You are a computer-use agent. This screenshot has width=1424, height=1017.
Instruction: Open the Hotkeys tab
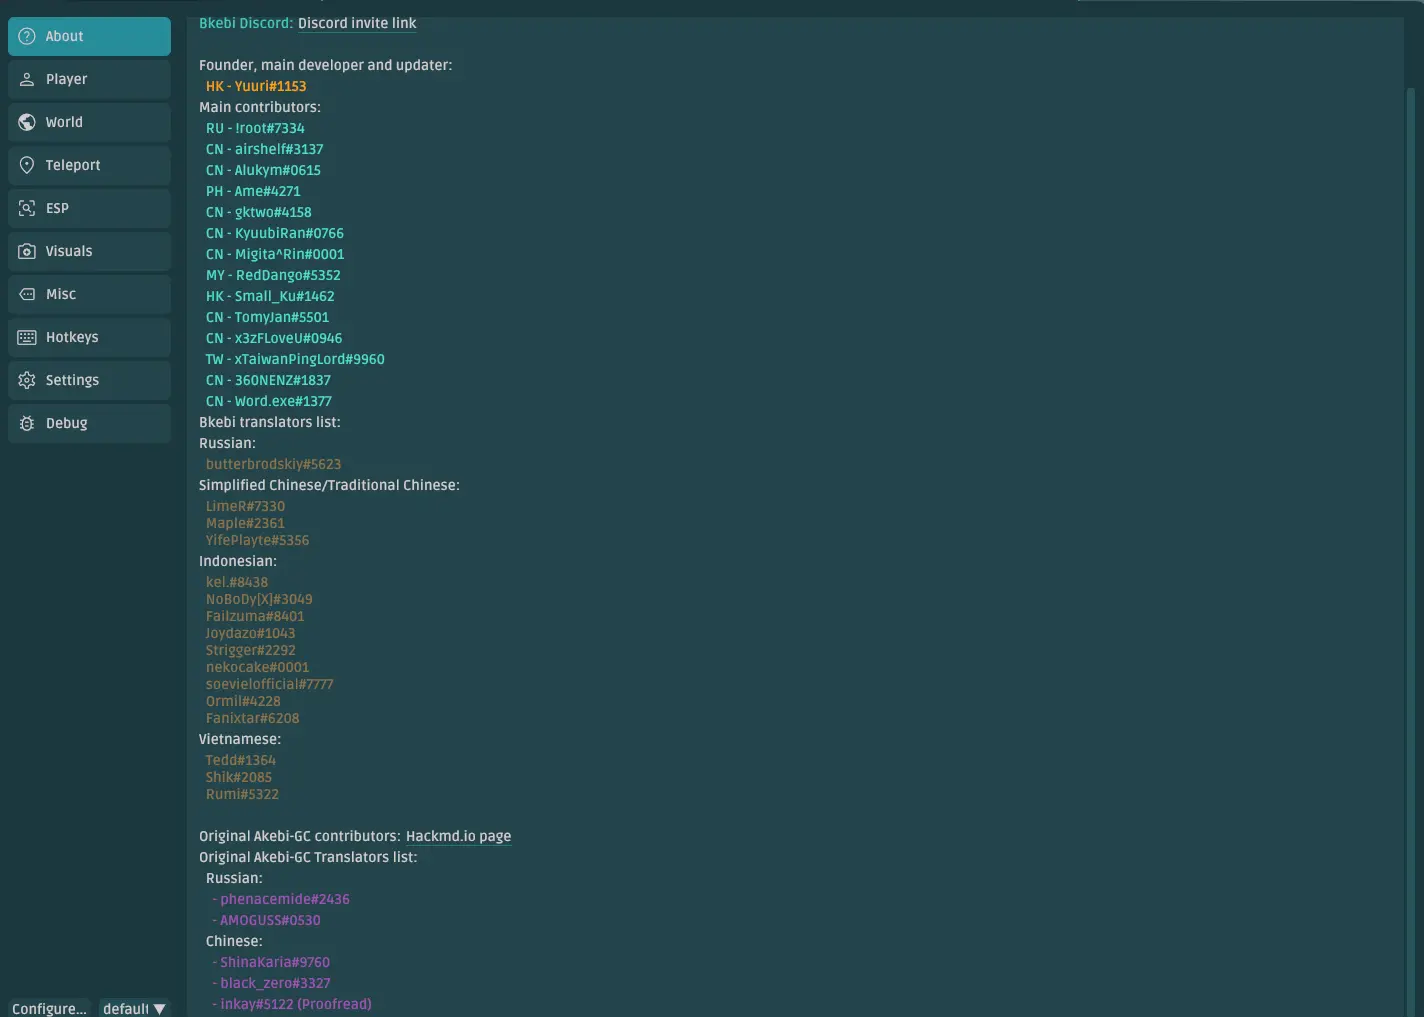pos(89,337)
